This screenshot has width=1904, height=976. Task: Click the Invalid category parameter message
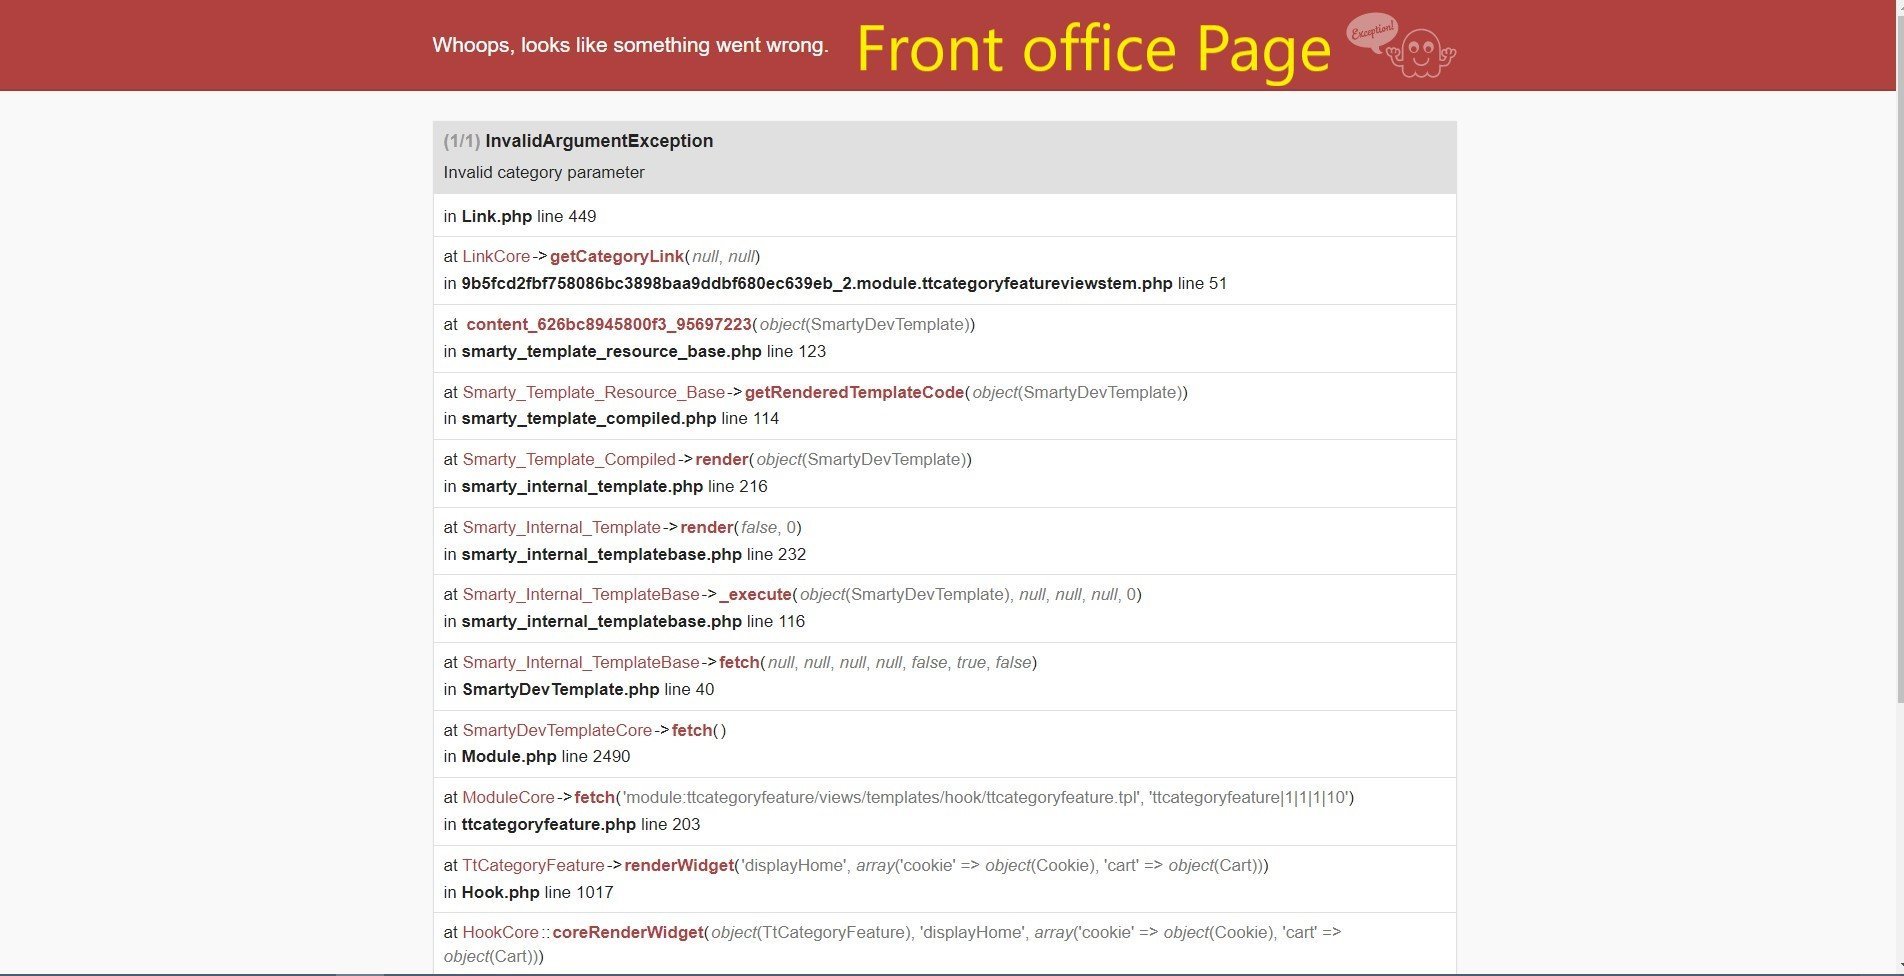click(x=544, y=172)
